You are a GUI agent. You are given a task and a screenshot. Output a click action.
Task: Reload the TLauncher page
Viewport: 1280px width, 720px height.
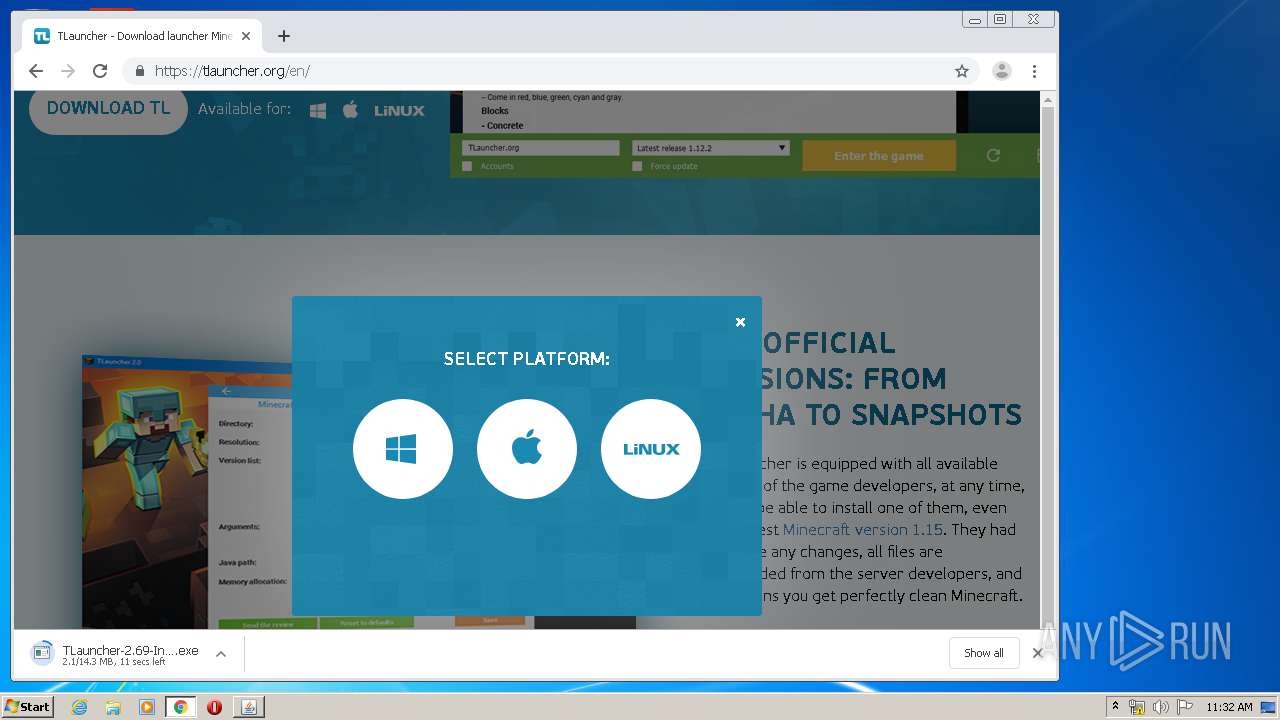100,71
